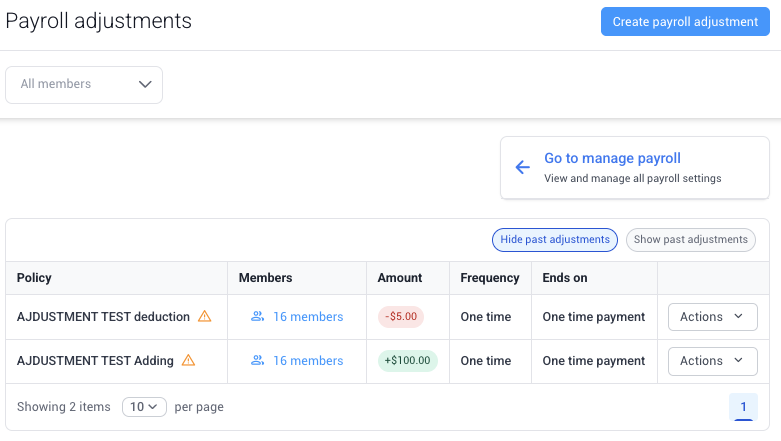Select Show past adjustments toggle
The image size is (781, 441).
690,240
